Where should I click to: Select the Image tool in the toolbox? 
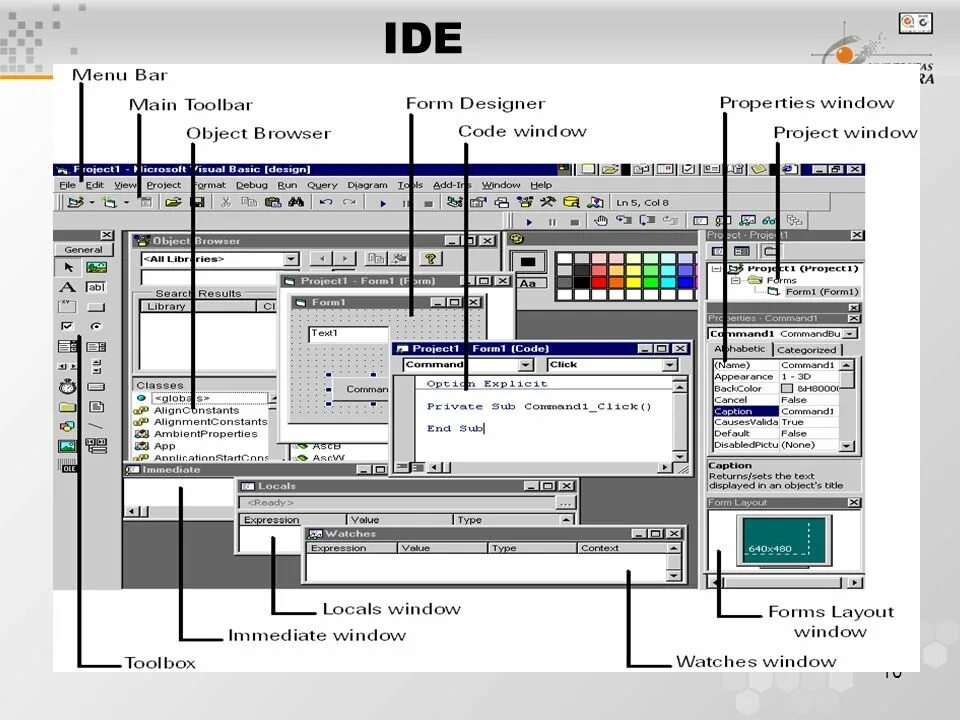coord(67,446)
